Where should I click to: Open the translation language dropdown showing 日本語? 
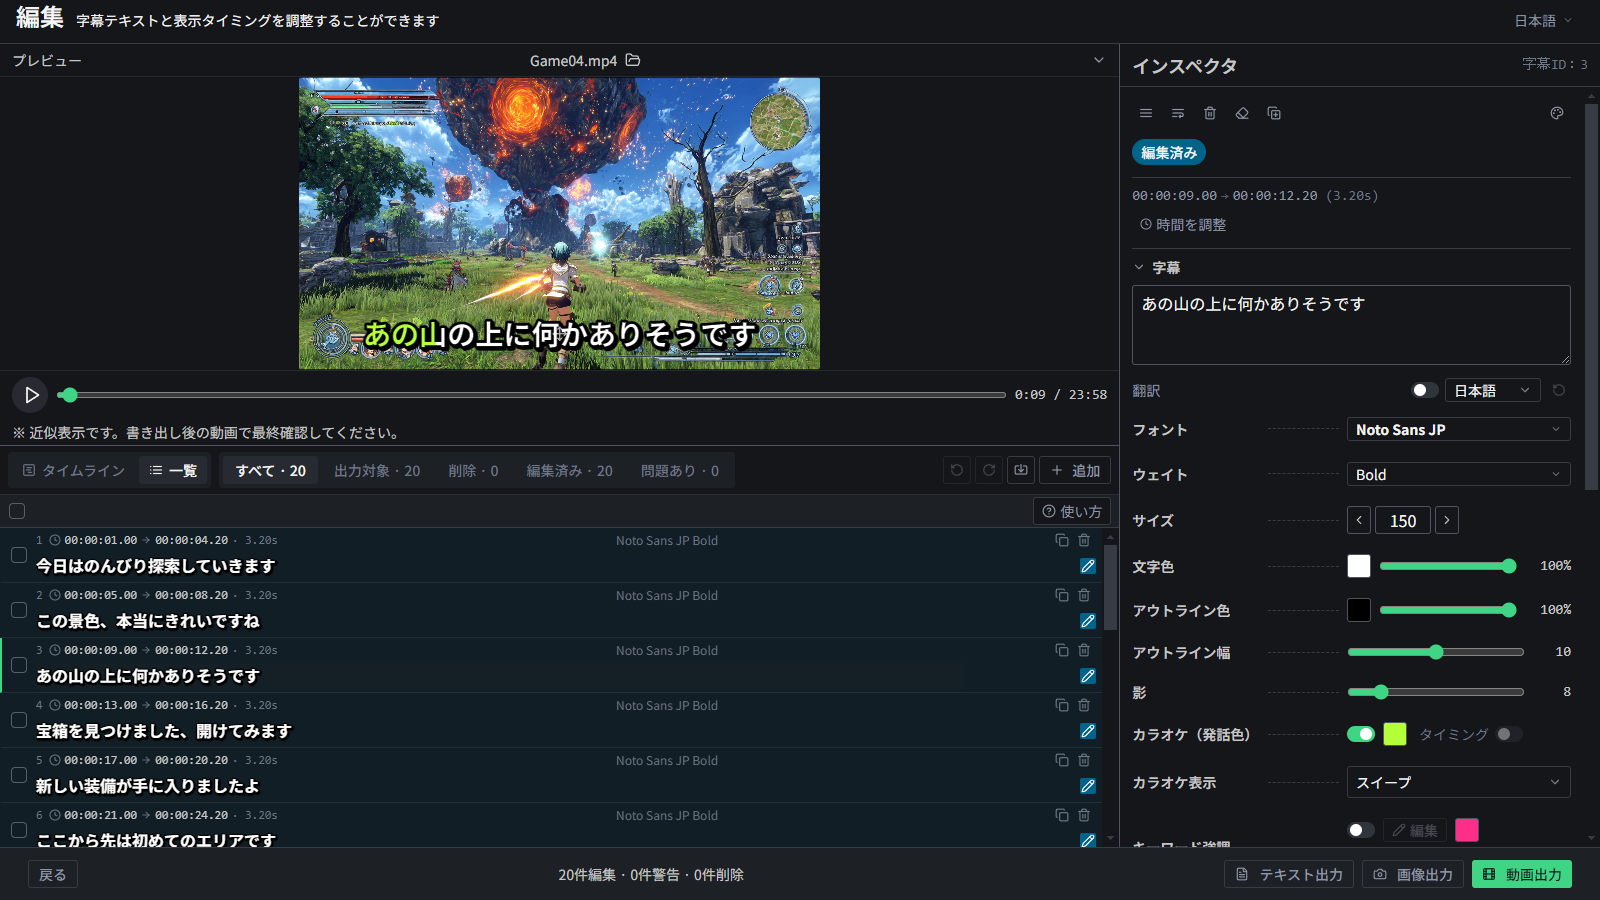tap(1492, 390)
